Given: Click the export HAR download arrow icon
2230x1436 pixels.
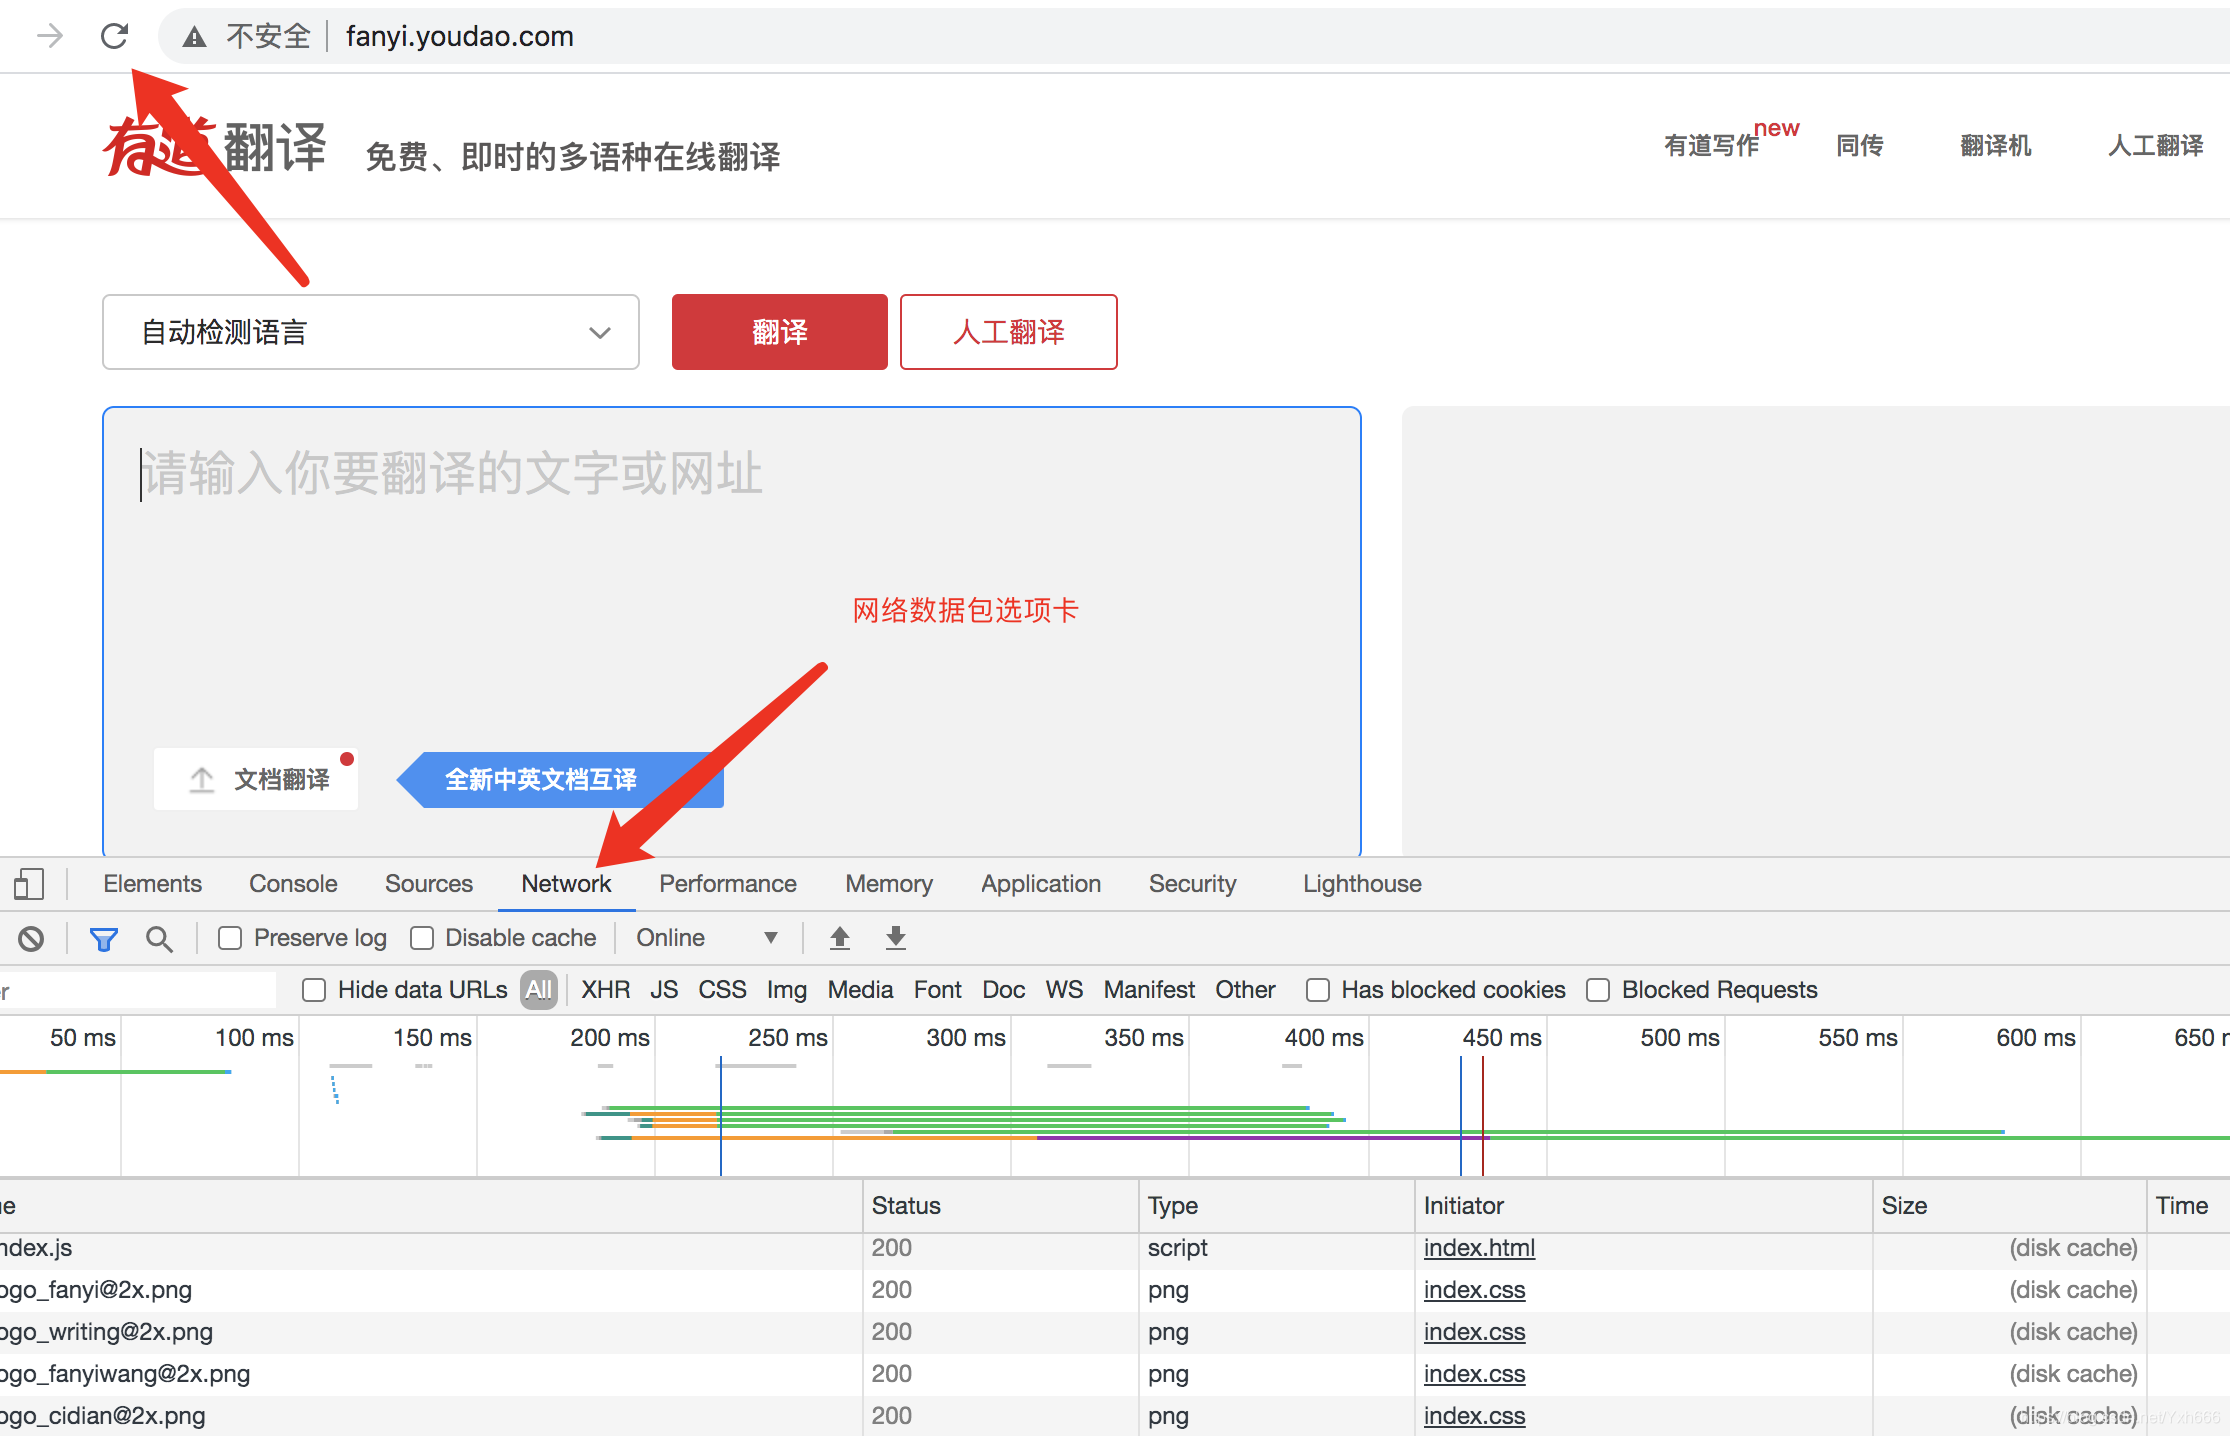Looking at the screenshot, I should [x=896, y=938].
